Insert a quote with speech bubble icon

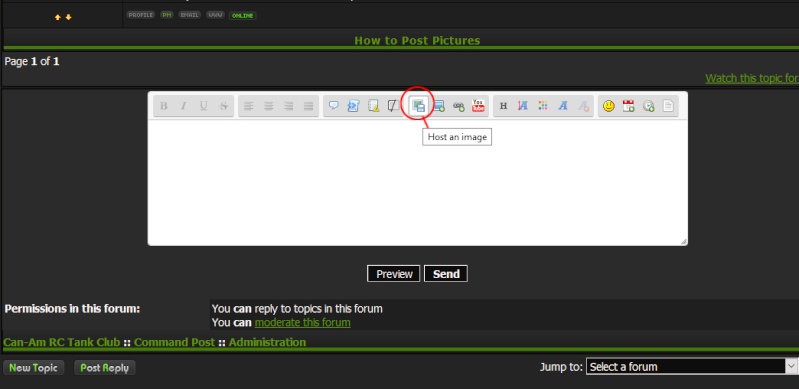pos(333,106)
